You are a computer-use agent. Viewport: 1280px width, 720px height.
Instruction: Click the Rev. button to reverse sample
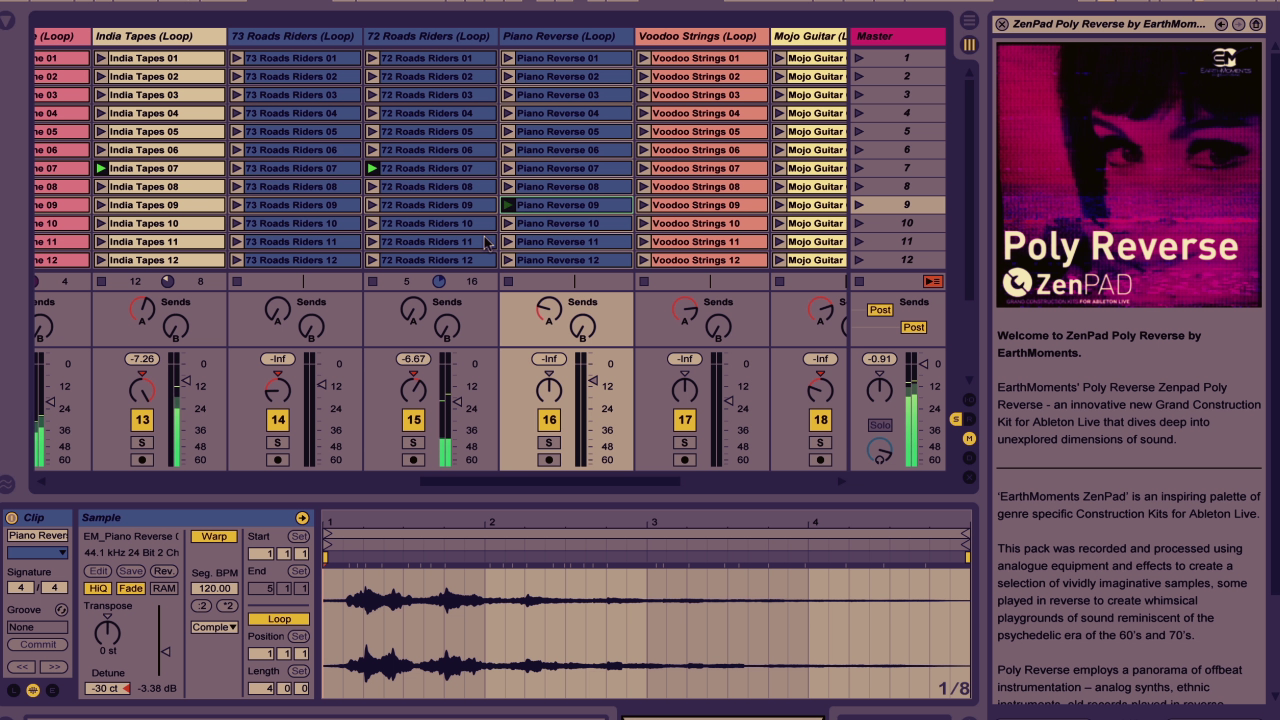(x=164, y=571)
